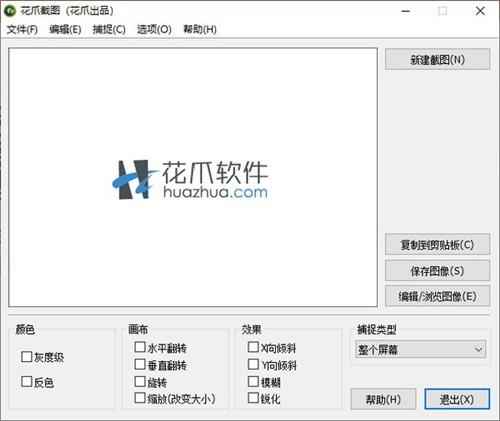Click the 新建截图(N) button
The height and width of the screenshot is (421, 500).
point(437,59)
